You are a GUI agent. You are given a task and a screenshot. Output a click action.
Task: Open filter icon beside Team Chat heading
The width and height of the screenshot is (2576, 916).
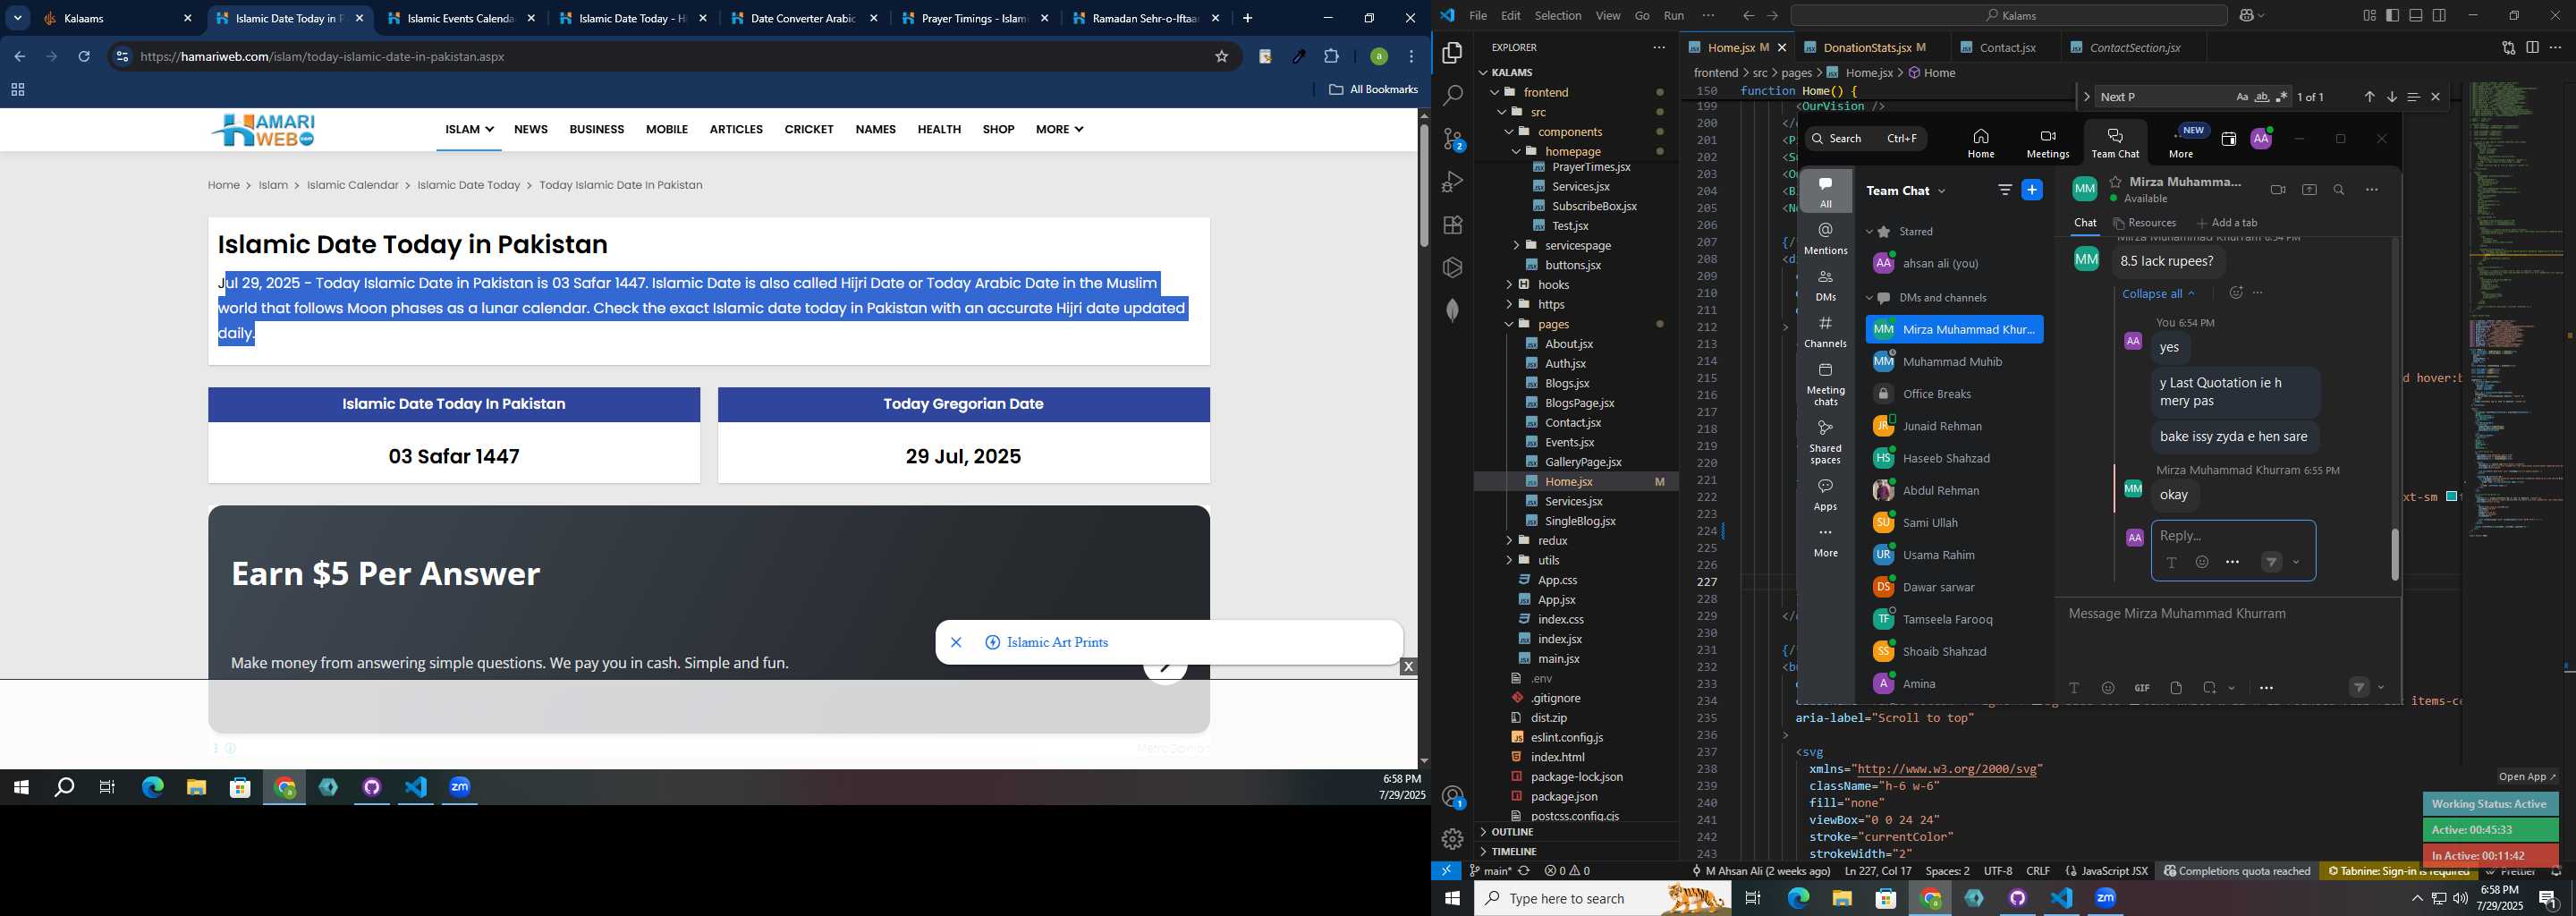(2005, 190)
